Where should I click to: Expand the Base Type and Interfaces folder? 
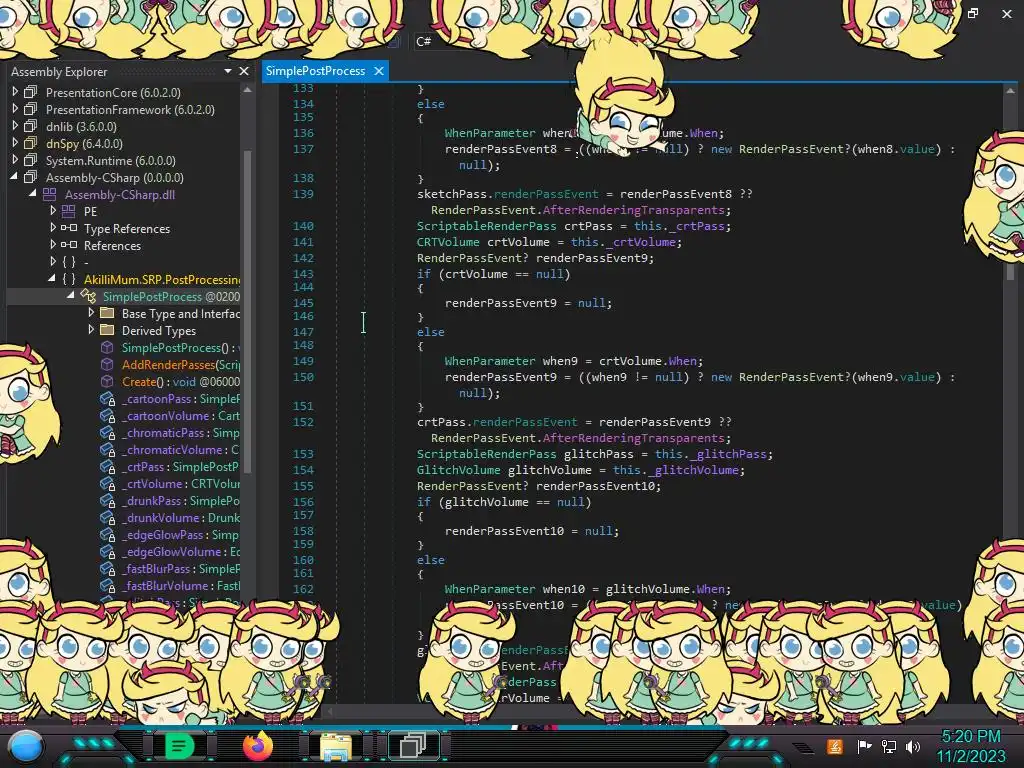tap(91, 313)
